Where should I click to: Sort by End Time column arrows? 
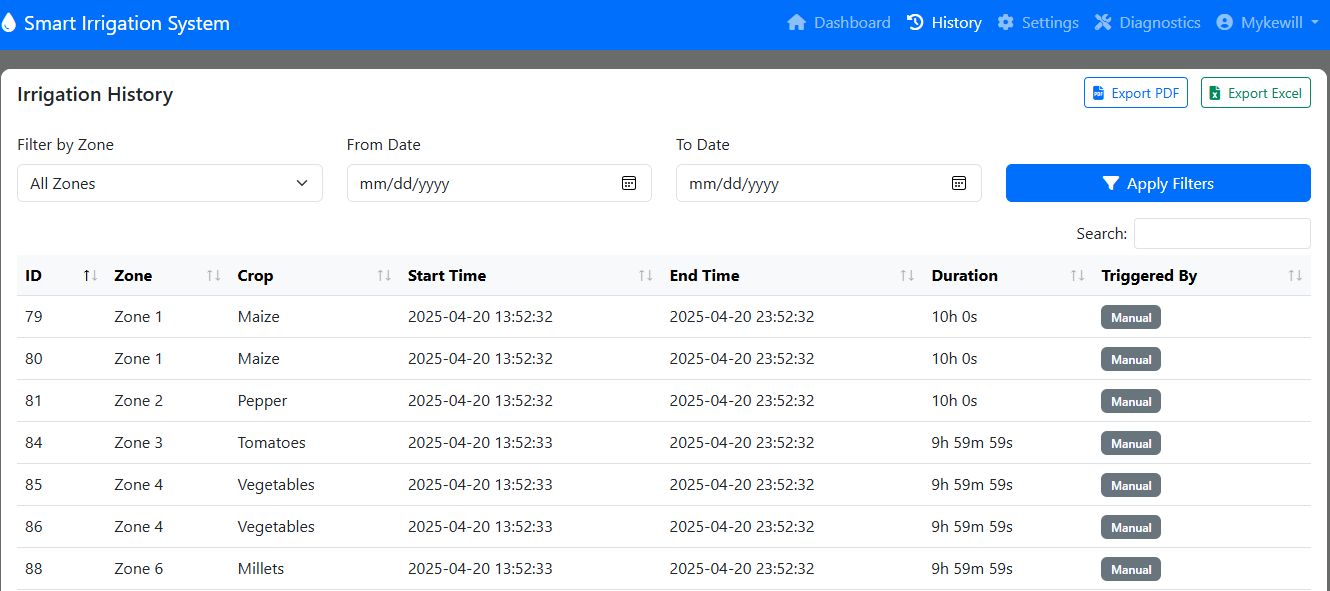[x=907, y=276]
